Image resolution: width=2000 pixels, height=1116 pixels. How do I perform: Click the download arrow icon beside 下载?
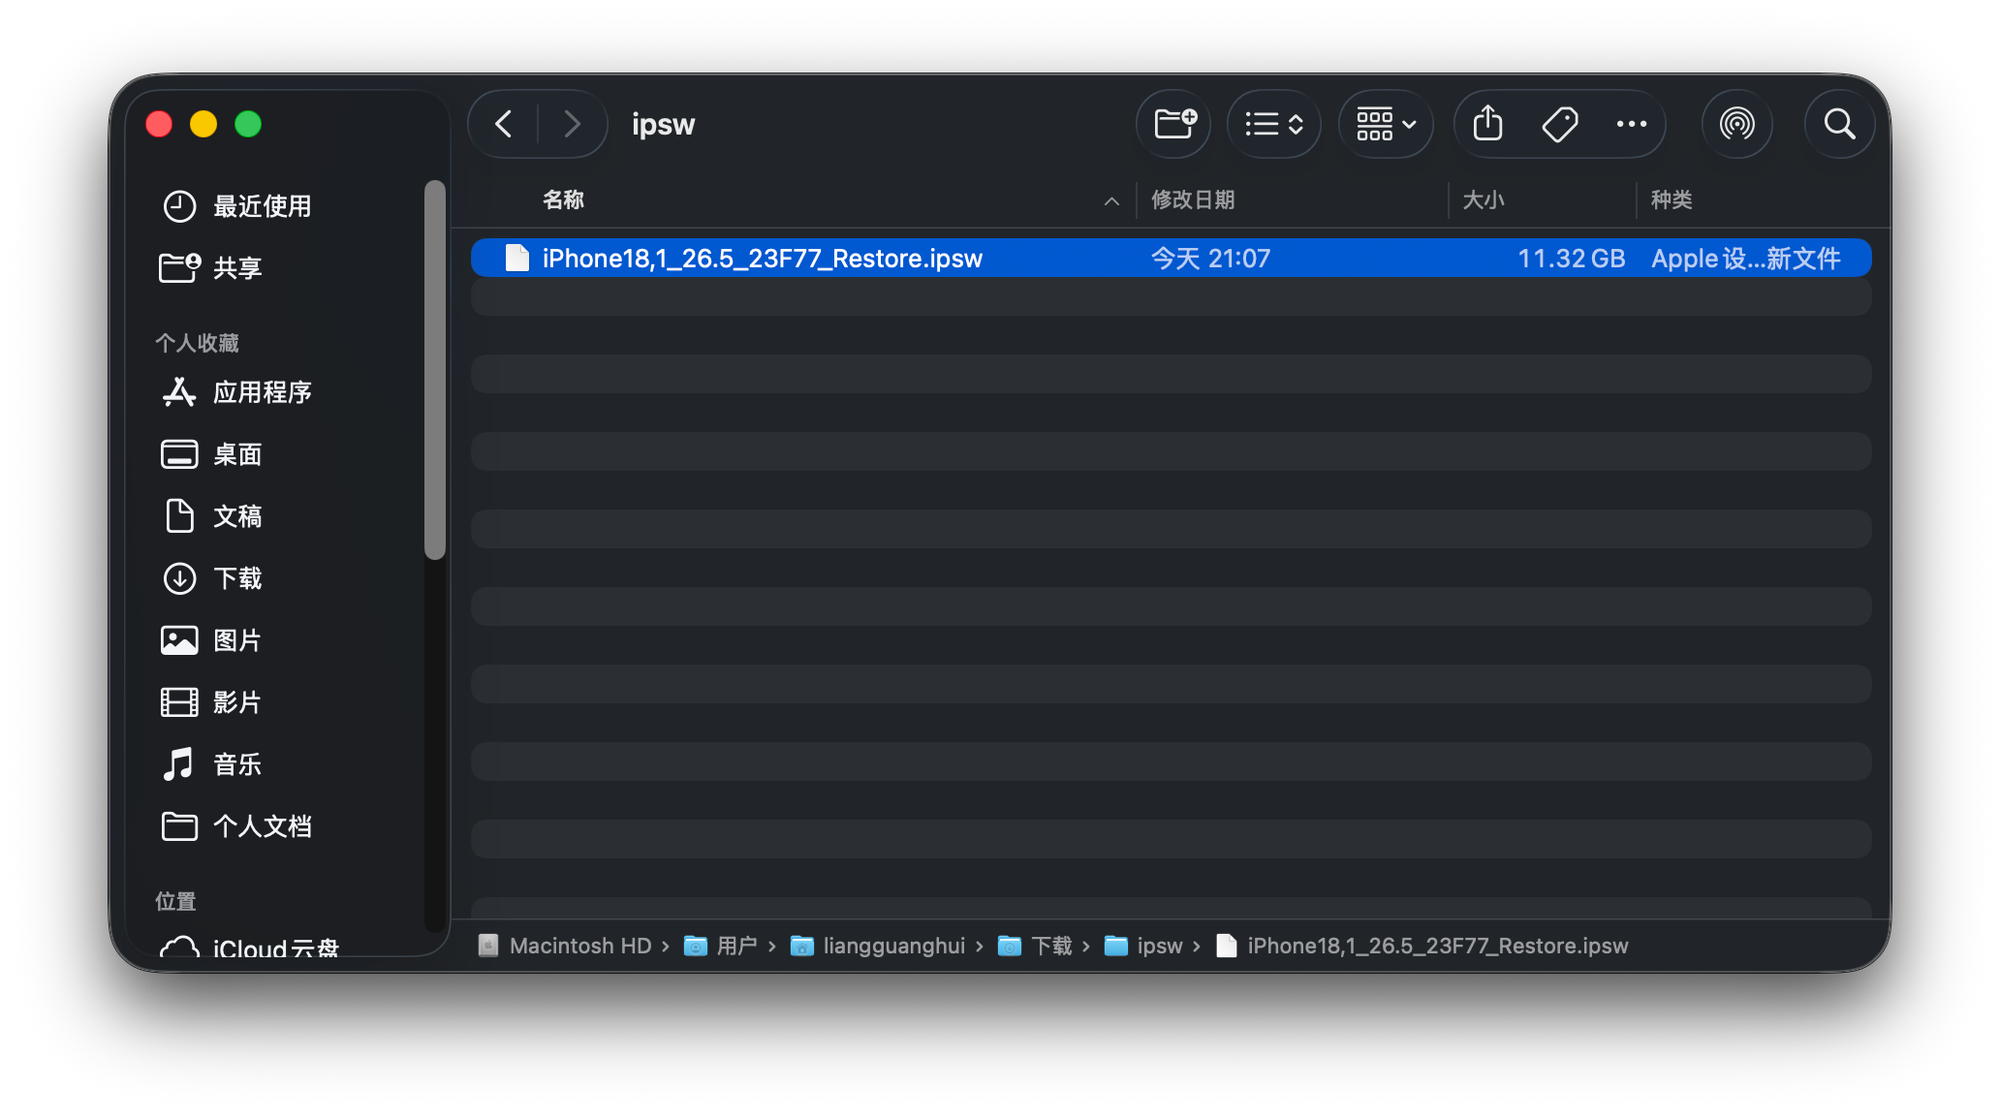pos(179,578)
